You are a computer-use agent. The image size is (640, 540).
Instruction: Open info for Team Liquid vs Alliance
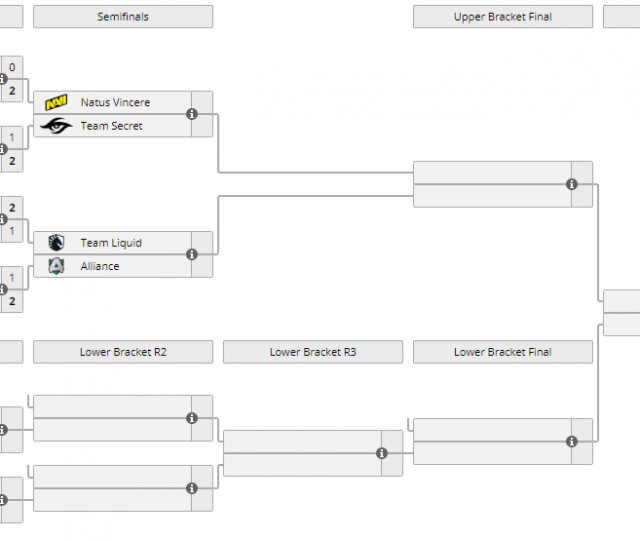192,254
